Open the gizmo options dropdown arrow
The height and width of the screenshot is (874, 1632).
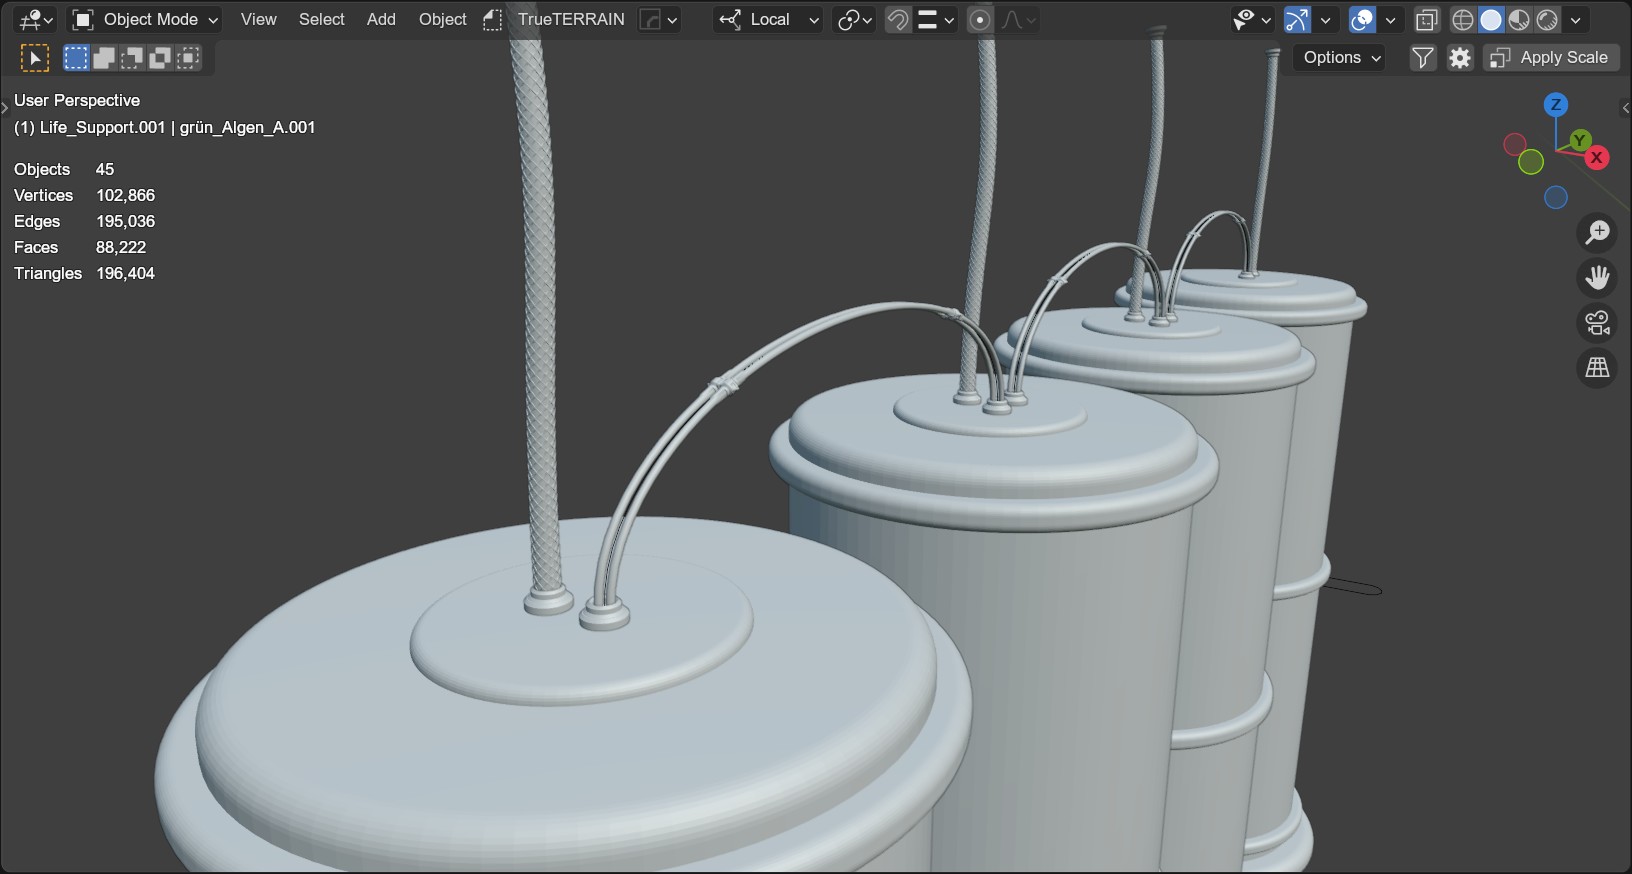1326,19
